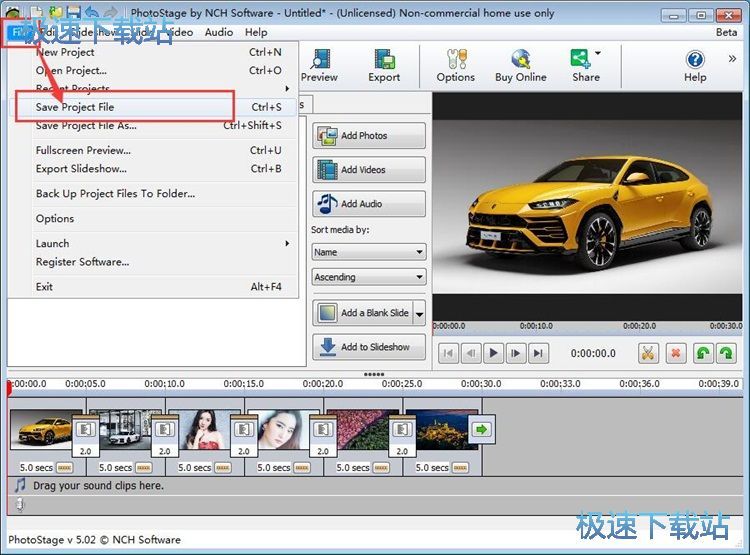
Task: Open the Ascending sort order dropdown
Action: pos(369,277)
